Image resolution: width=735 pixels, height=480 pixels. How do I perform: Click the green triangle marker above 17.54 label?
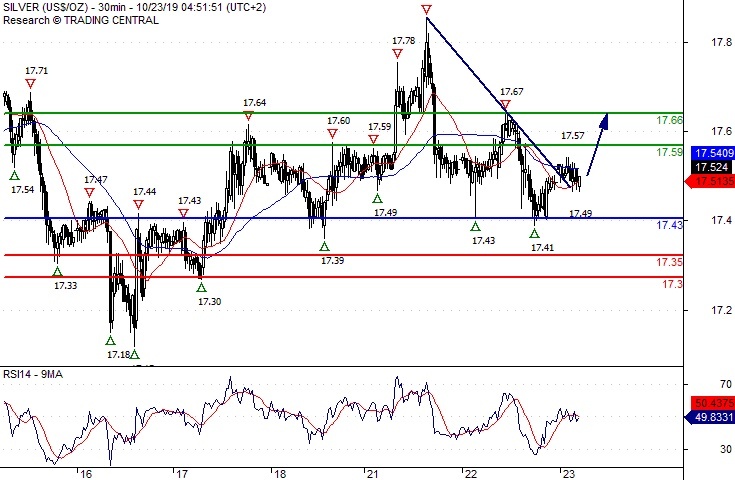tap(15, 176)
